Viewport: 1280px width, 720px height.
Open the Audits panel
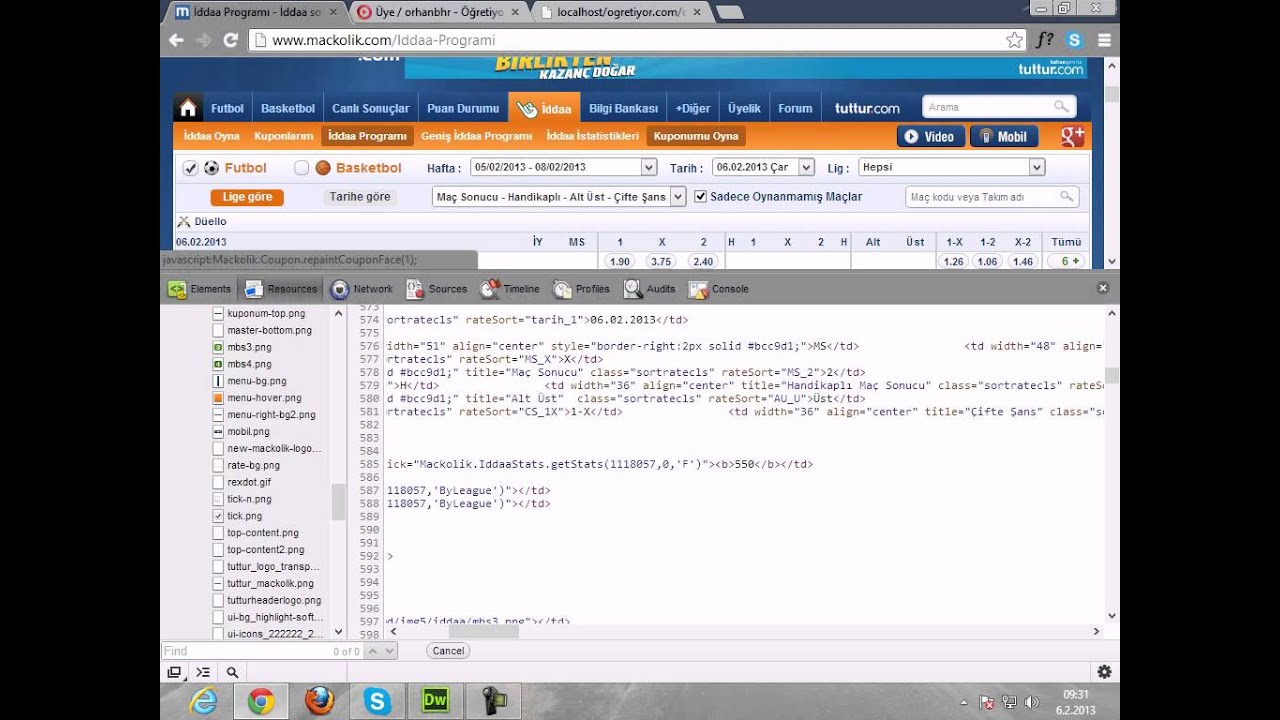point(650,289)
